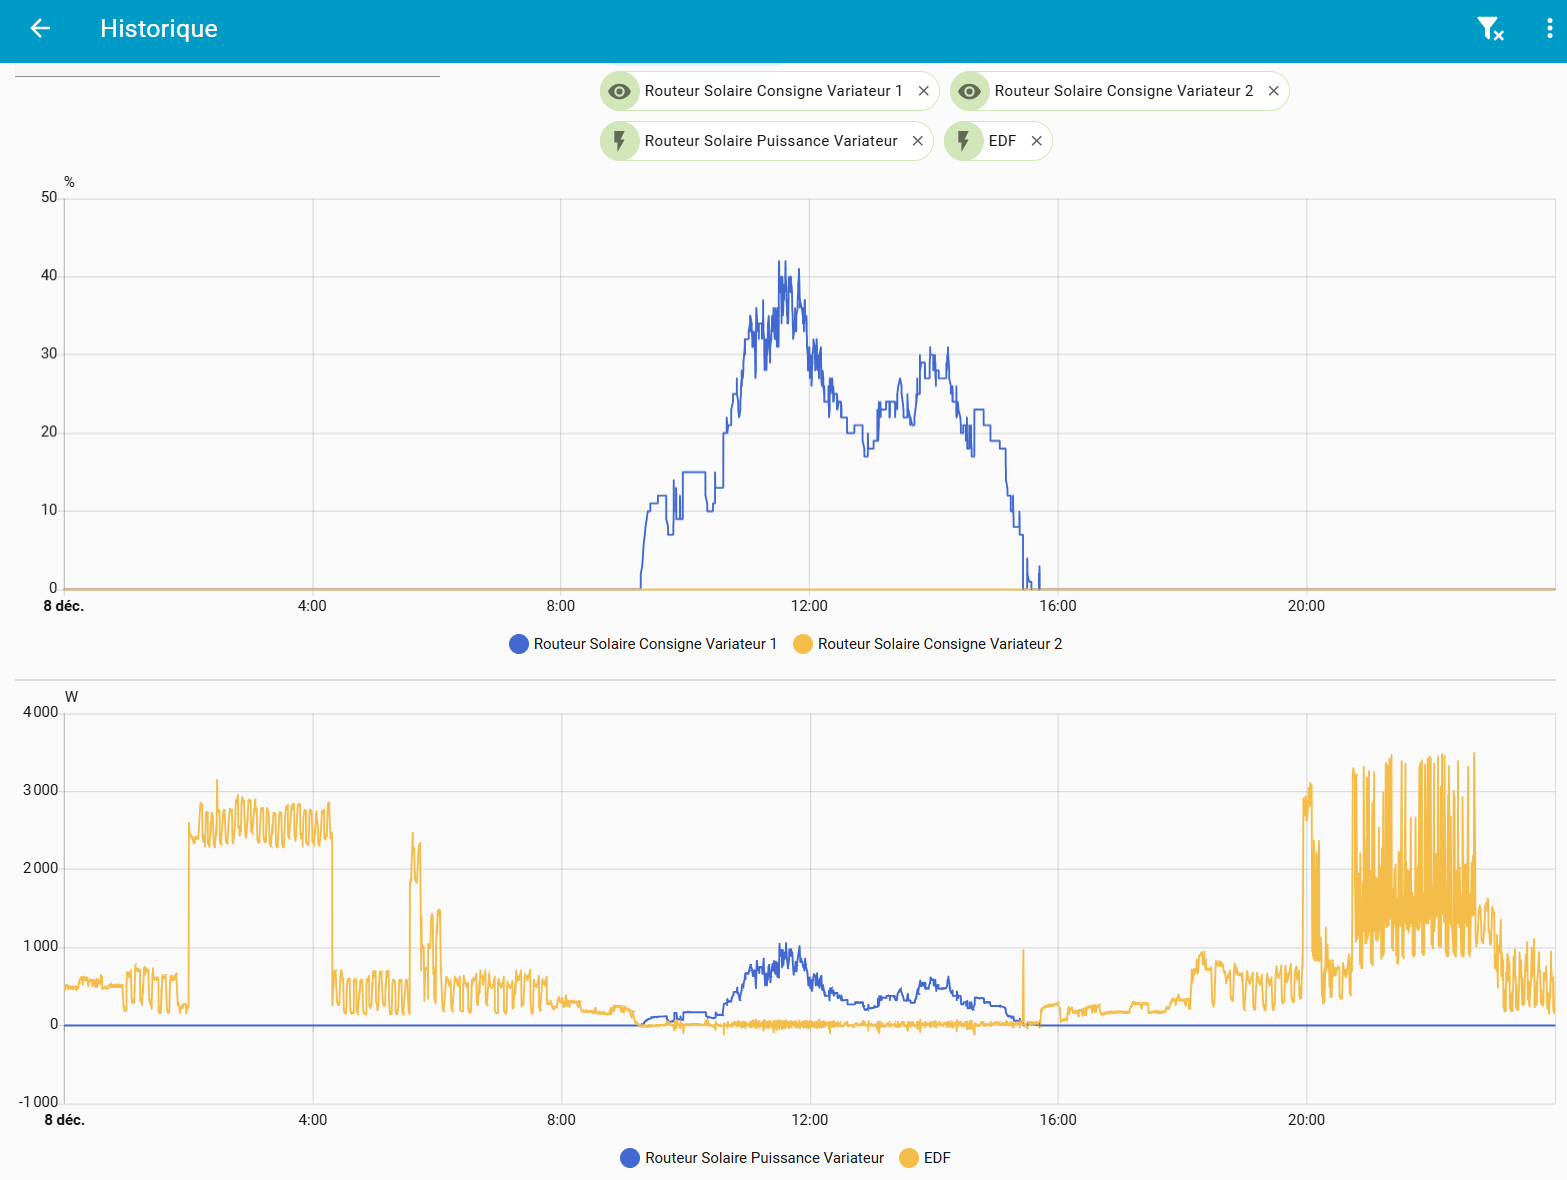1567x1180 pixels.
Task: Remove Routeur Solaire Consigne Variateur 1 chip
Action: [923, 91]
